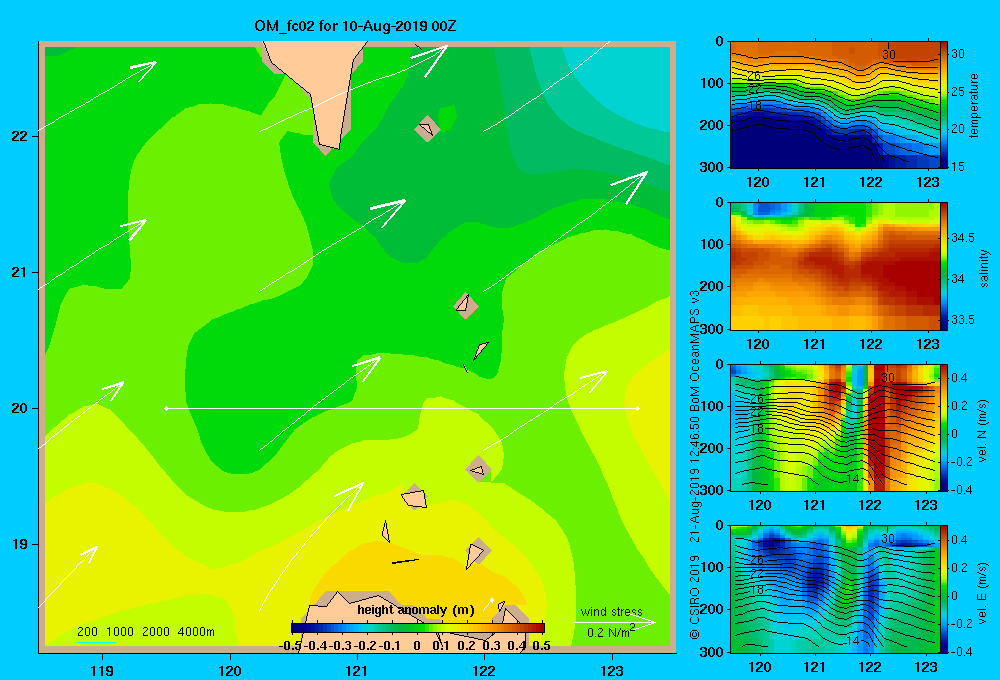
Task: Click the 33.5 tick on salinity colorbar
Action: pyautogui.click(x=962, y=320)
